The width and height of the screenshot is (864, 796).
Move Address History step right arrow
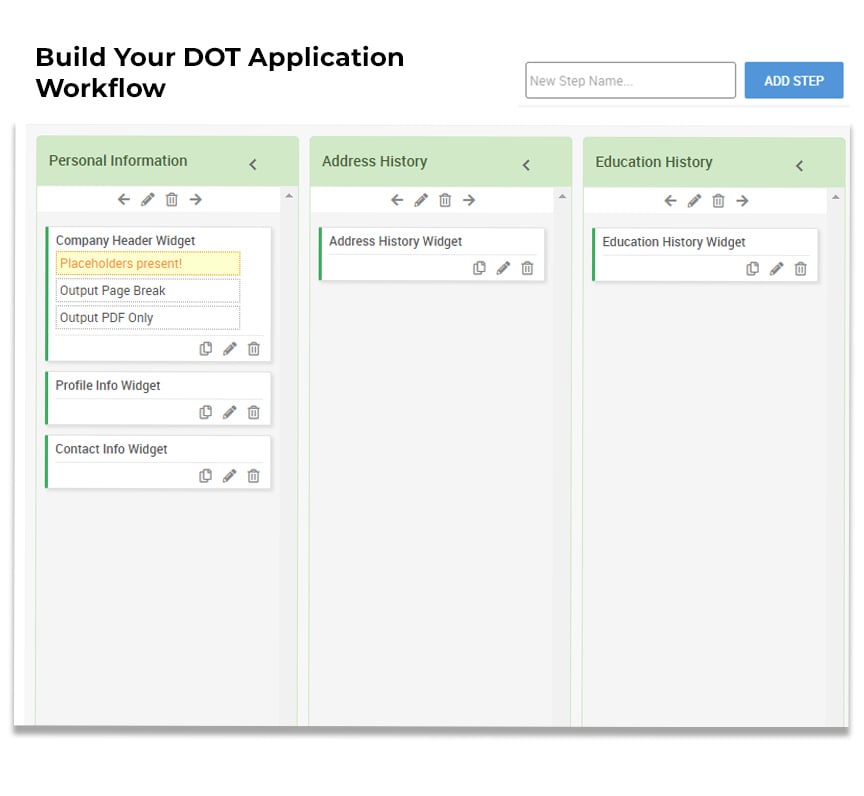(469, 200)
